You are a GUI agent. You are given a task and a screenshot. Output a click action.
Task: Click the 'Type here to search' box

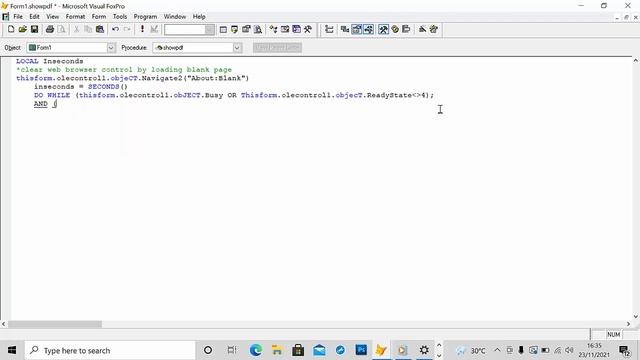(110, 350)
